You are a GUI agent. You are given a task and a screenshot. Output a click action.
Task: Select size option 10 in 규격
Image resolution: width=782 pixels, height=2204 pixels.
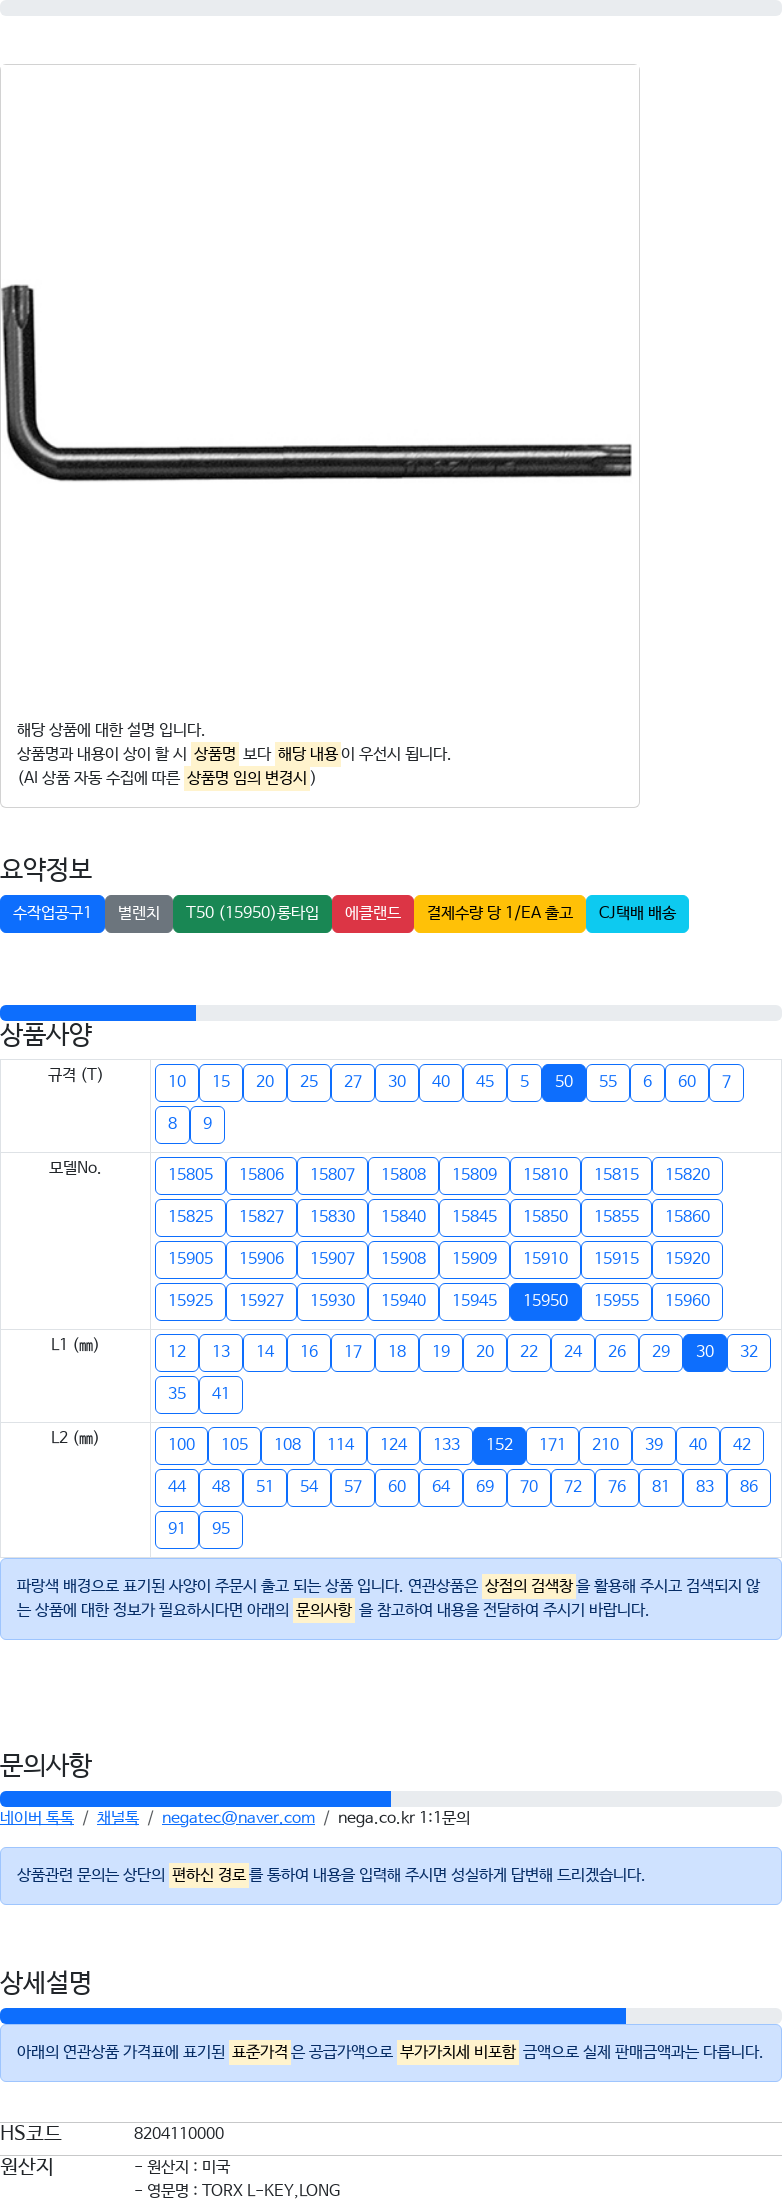pyautogui.click(x=177, y=1082)
